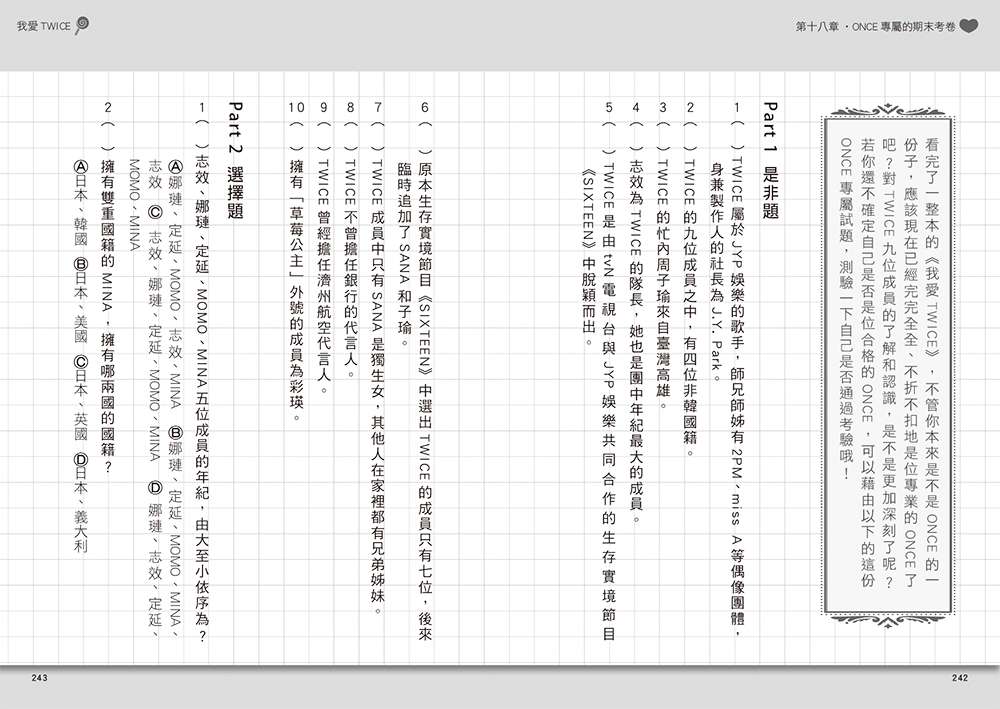
Task: Choose option Ⓒ 日本、英國
Action: [81, 398]
